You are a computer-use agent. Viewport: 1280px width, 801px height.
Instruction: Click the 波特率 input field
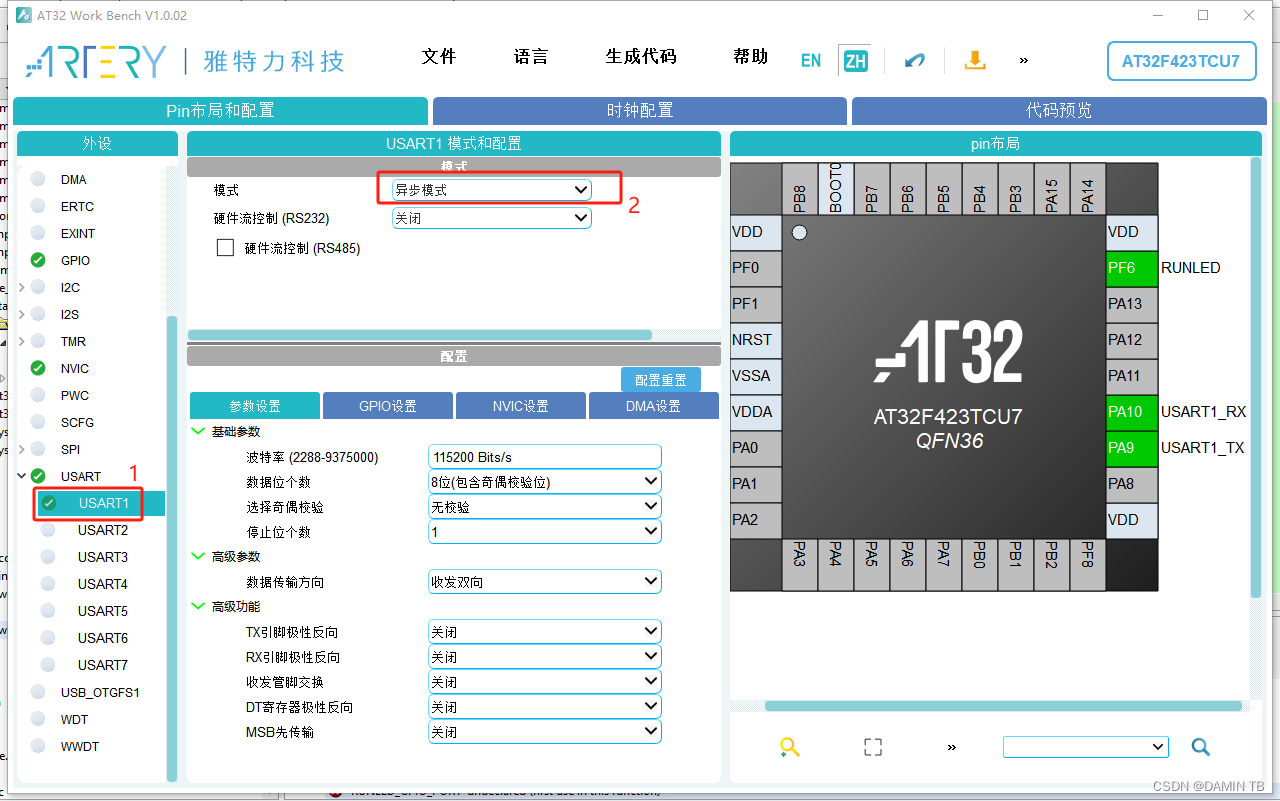click(x=545, y=457)
